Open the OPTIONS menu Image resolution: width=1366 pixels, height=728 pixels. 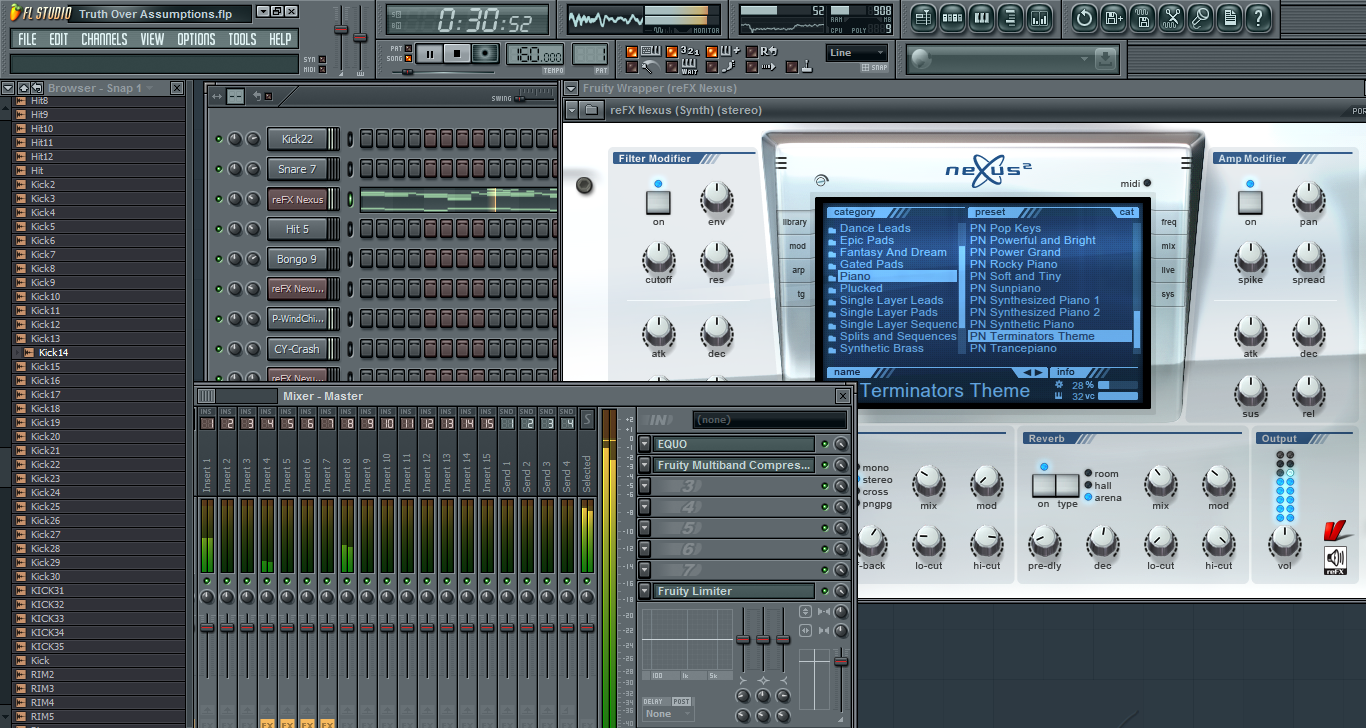click(x=196, y=39)
